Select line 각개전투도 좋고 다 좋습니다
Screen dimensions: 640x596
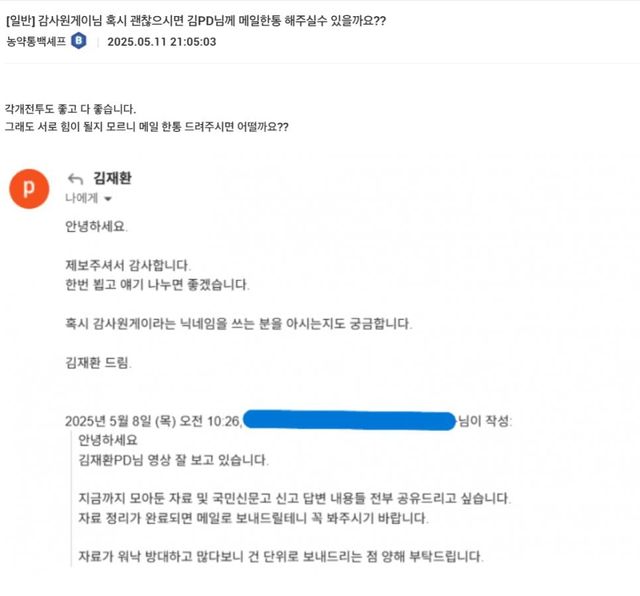pyautogui.click(x=70, y=109)
